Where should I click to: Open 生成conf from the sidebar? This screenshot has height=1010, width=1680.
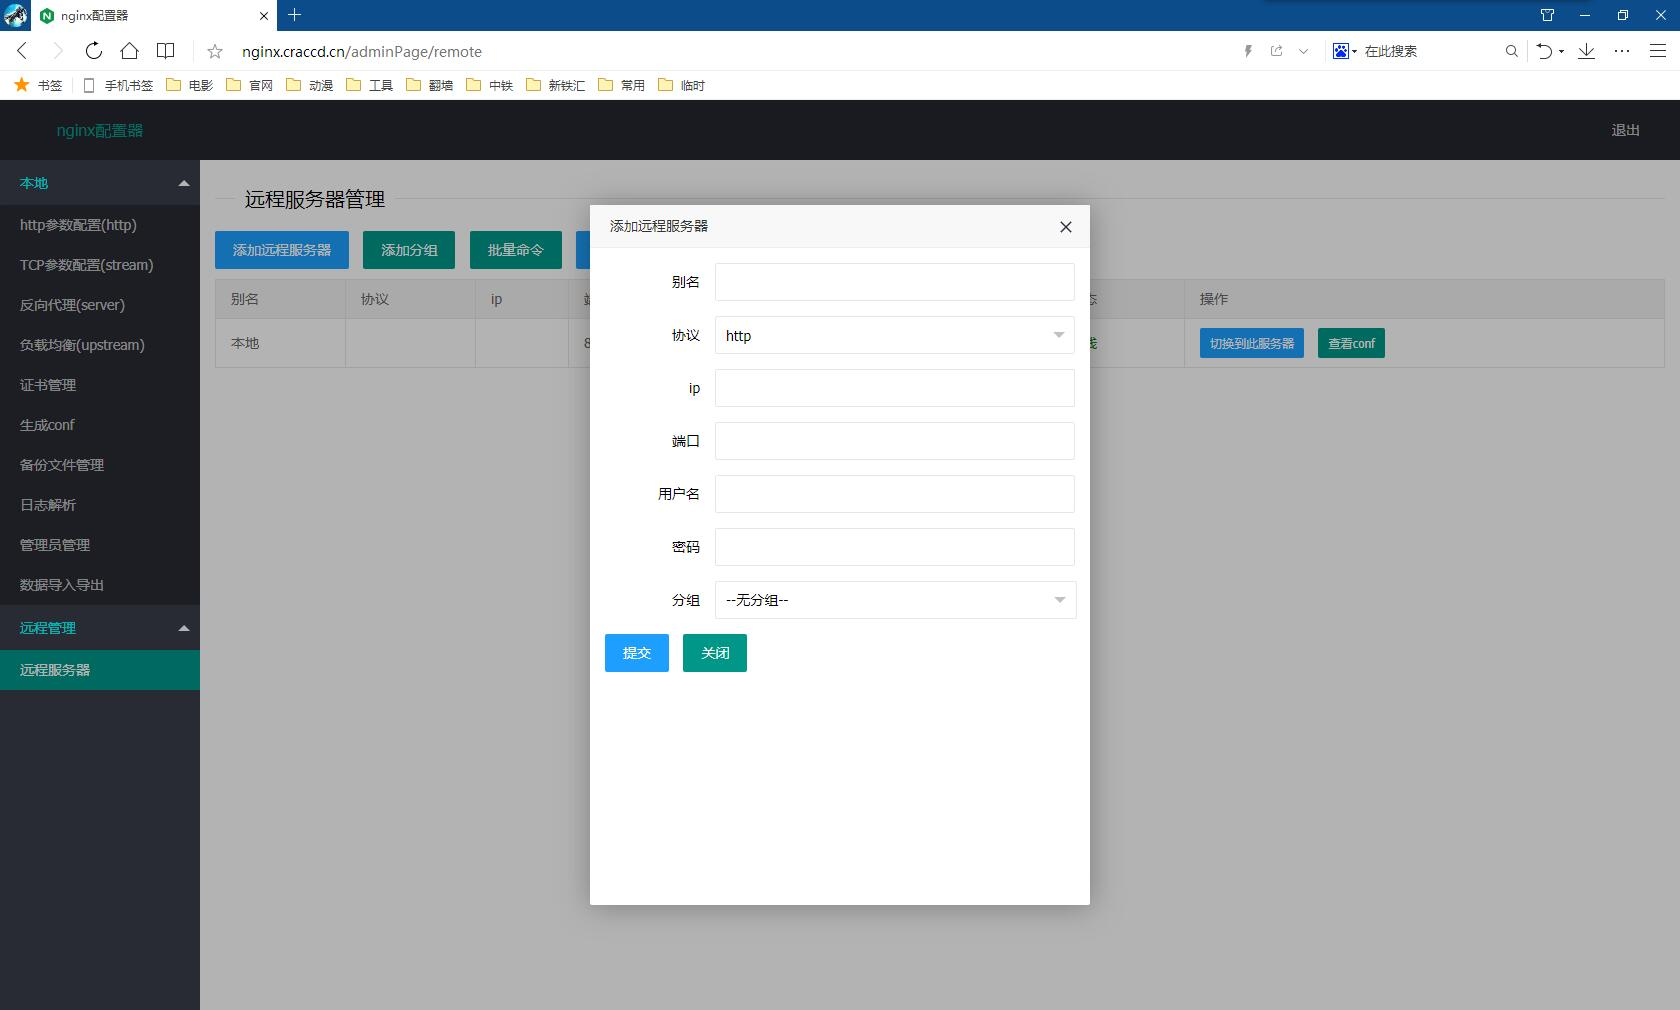46,425
